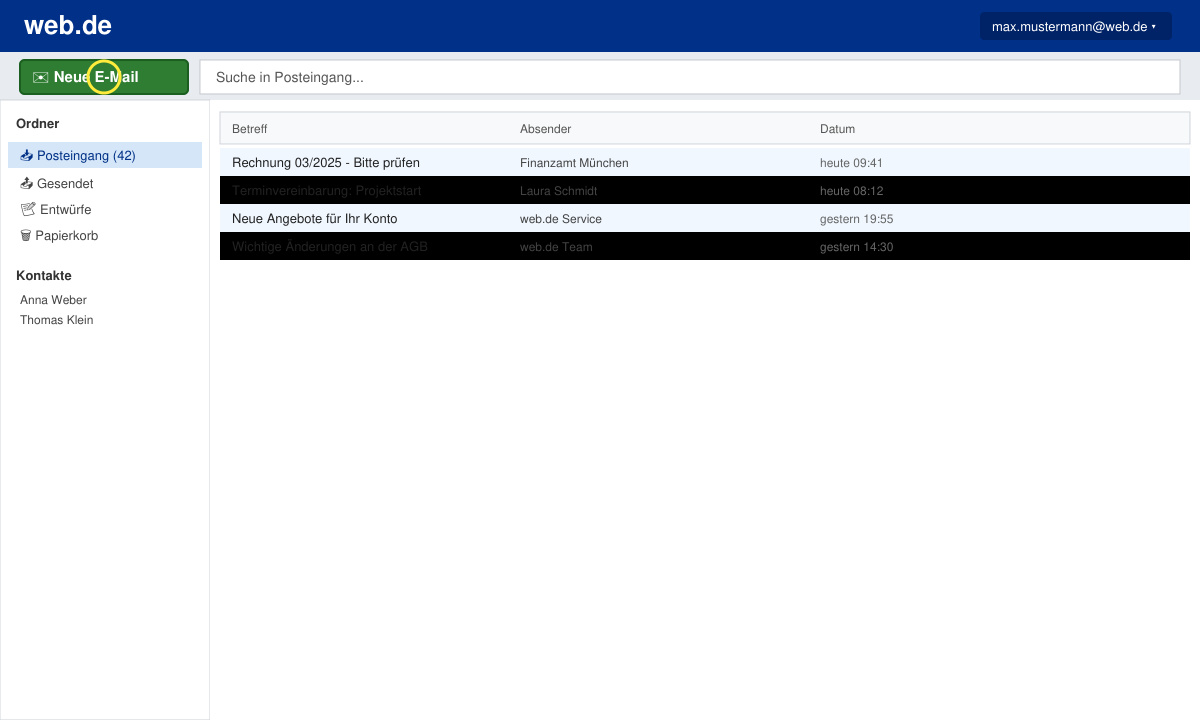1200x720 pixels.
Task: Click the date "heute 08:12"
Action: coord(851,190)
